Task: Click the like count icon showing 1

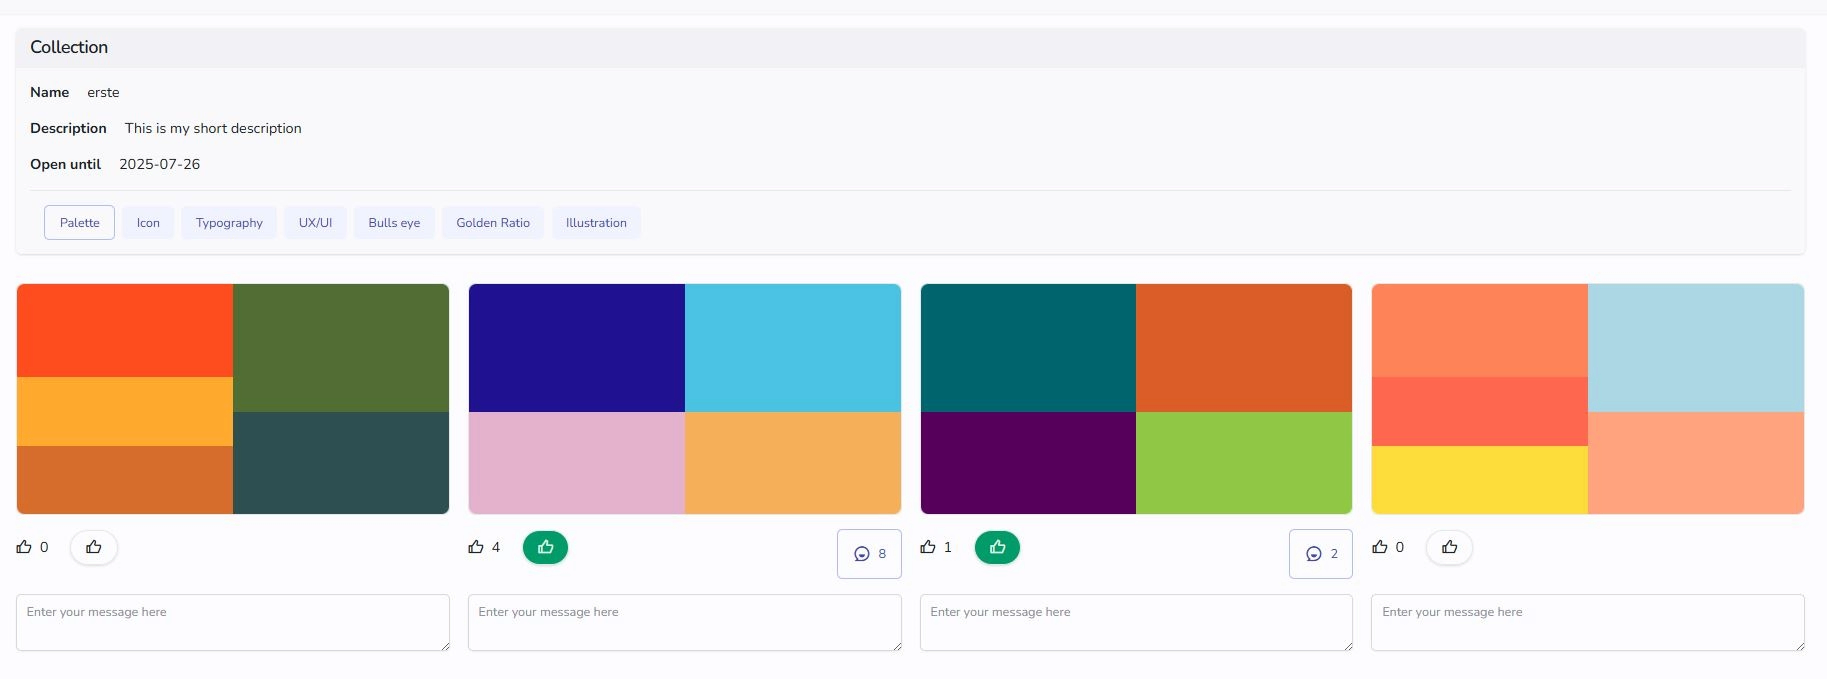Action: [x=928, y=547]
